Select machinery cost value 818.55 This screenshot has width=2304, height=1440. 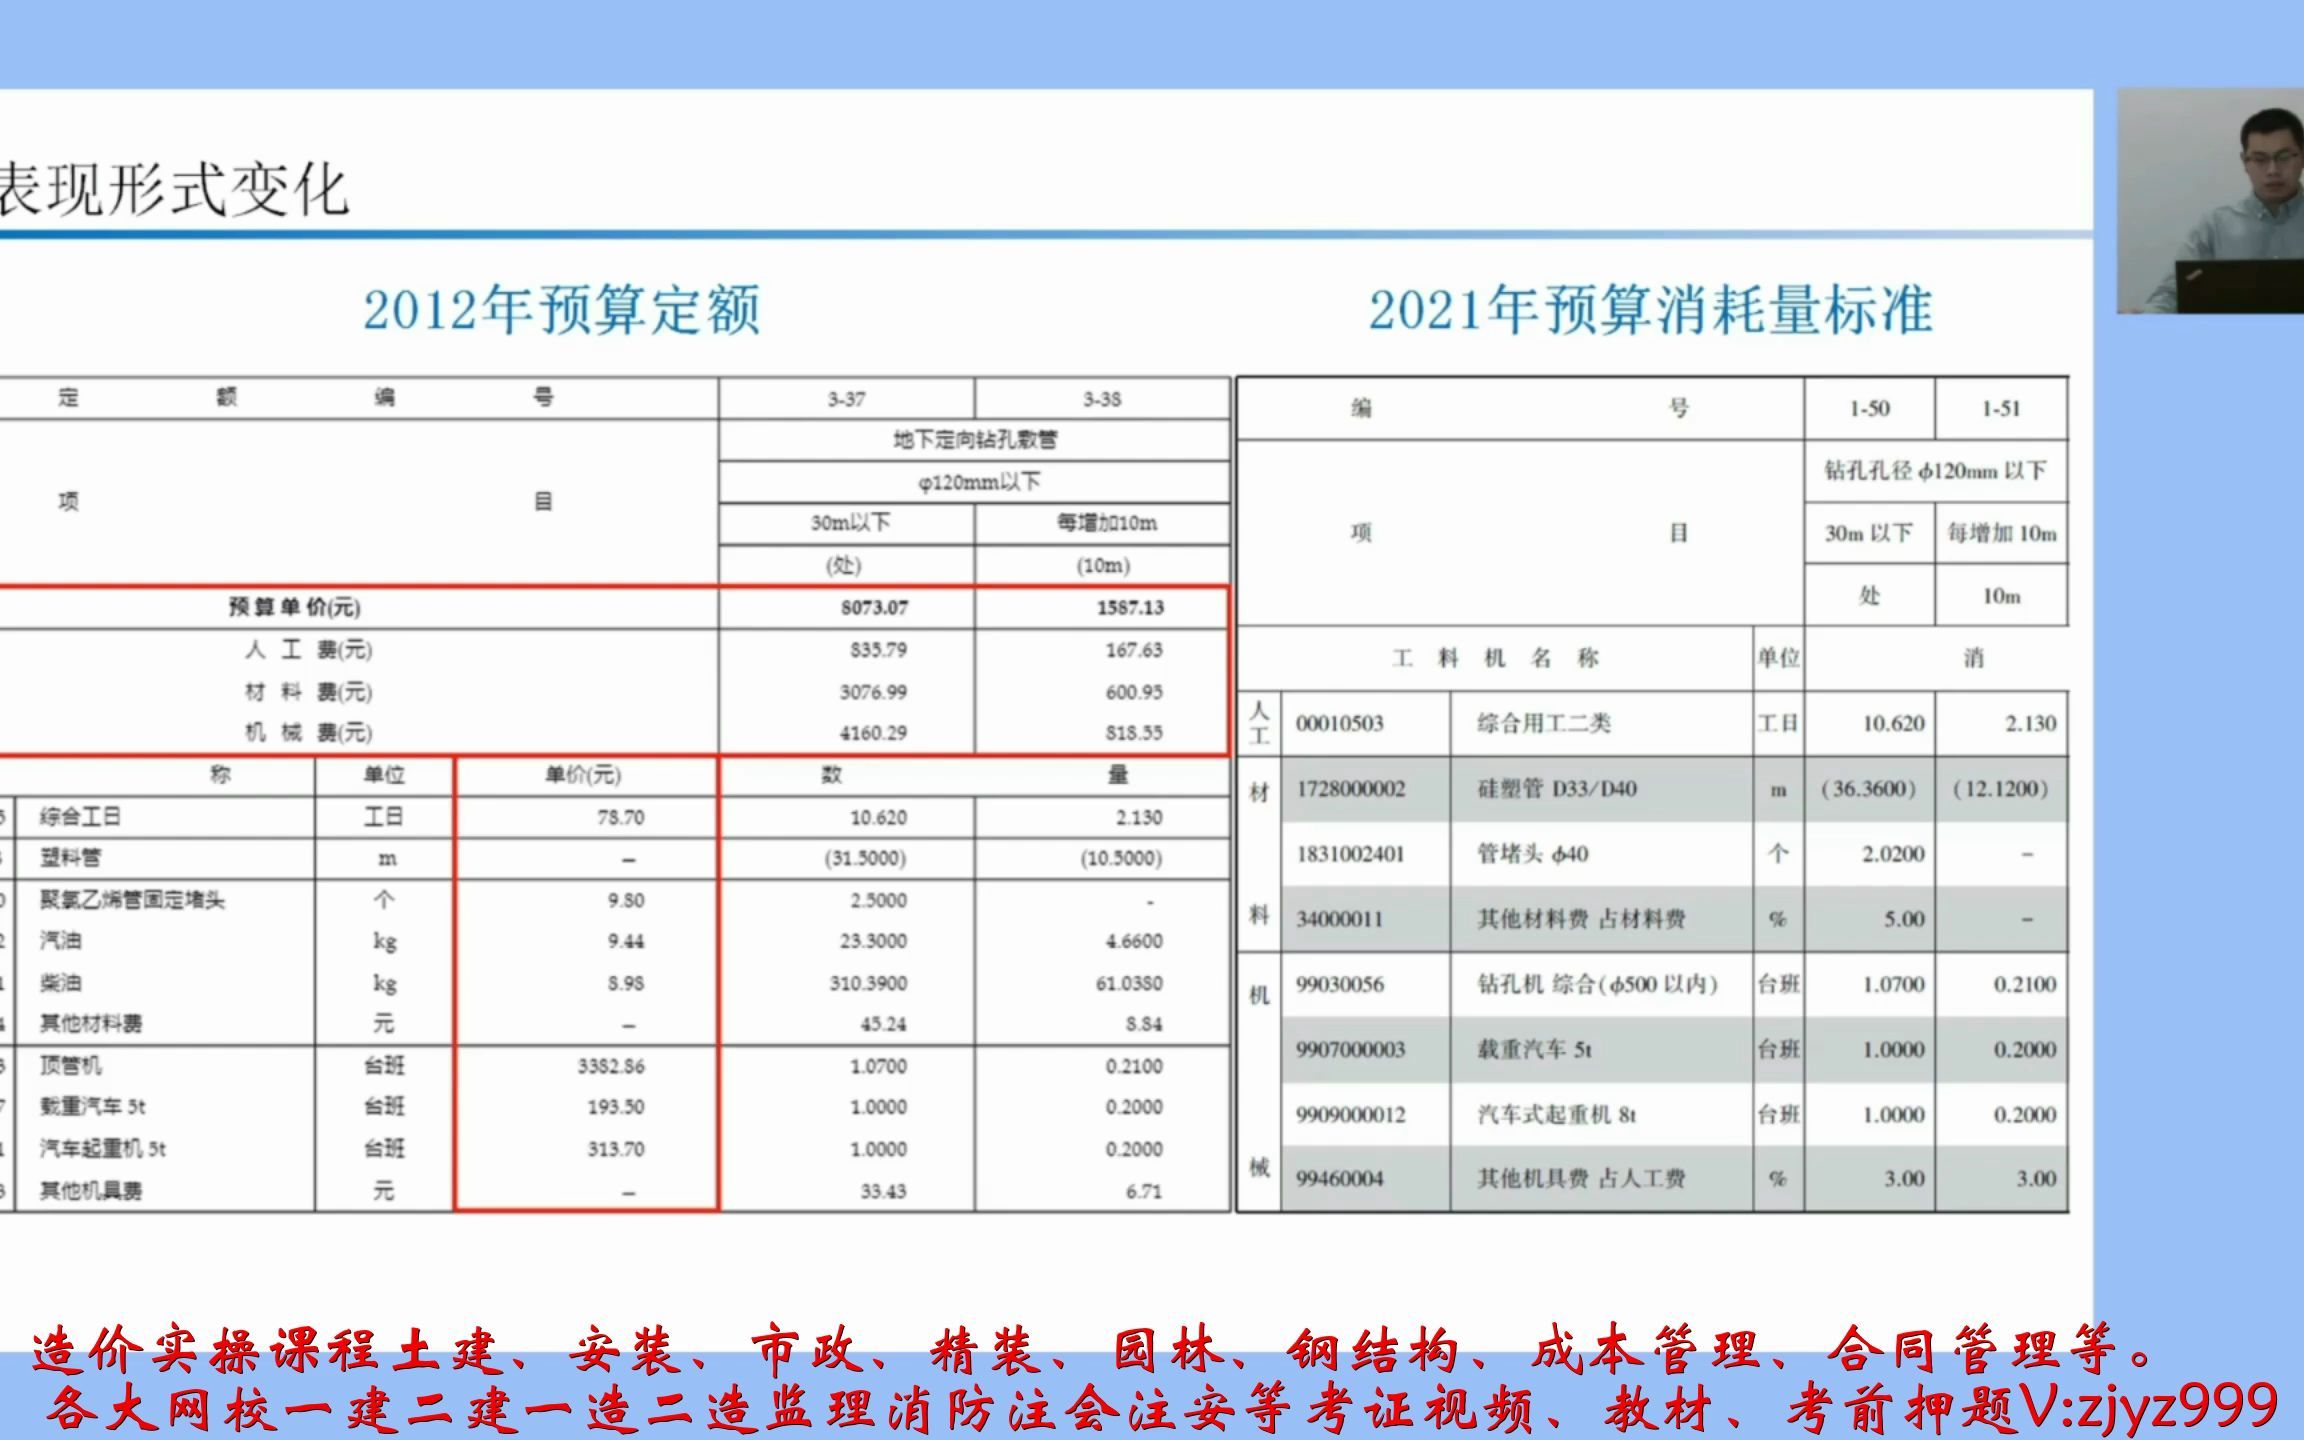tap(1134, 733)
